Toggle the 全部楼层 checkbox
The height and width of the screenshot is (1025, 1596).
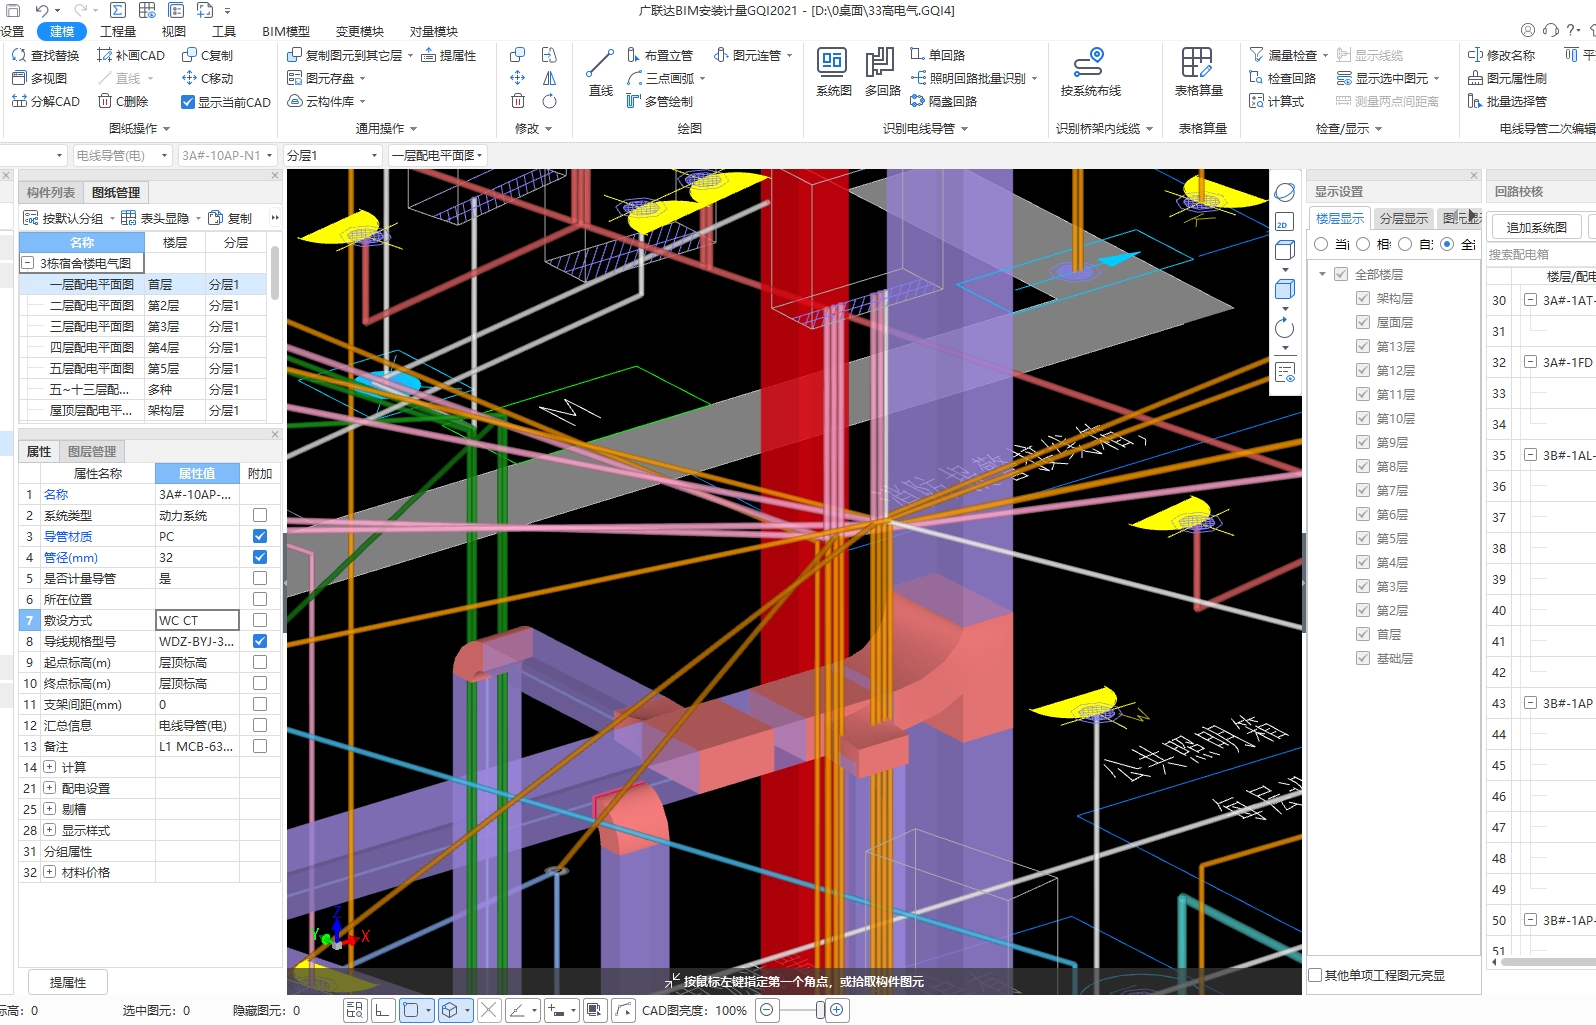pyautogui.click(x=1341, y=274)
